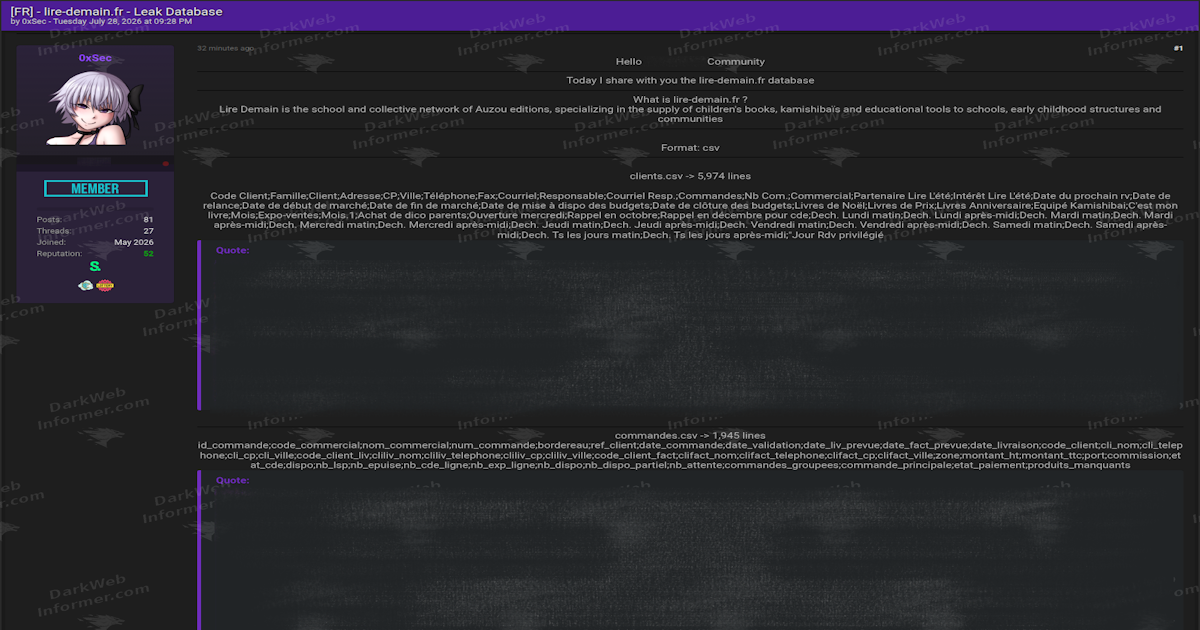Select the 'commandes.csv -> 1,945 lines' text
1200x630 pixels.
tap(690, 436)
